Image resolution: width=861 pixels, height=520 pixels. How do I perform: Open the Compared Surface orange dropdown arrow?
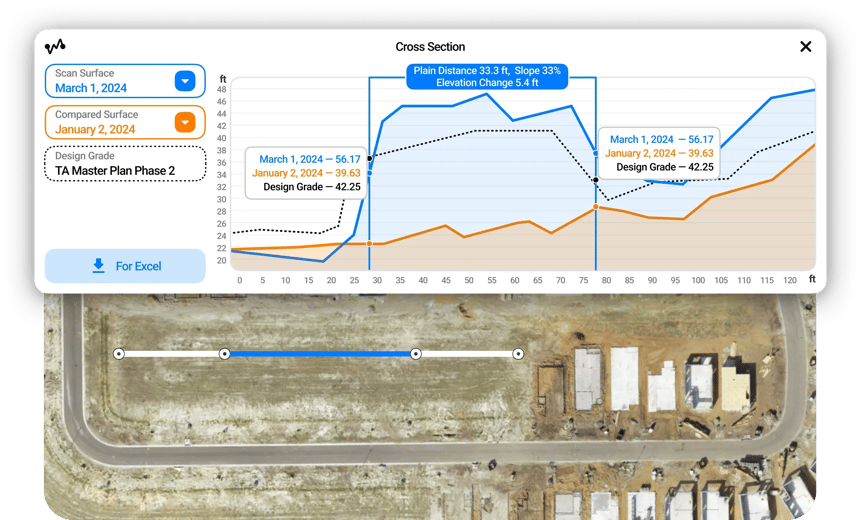pos(185,122)
